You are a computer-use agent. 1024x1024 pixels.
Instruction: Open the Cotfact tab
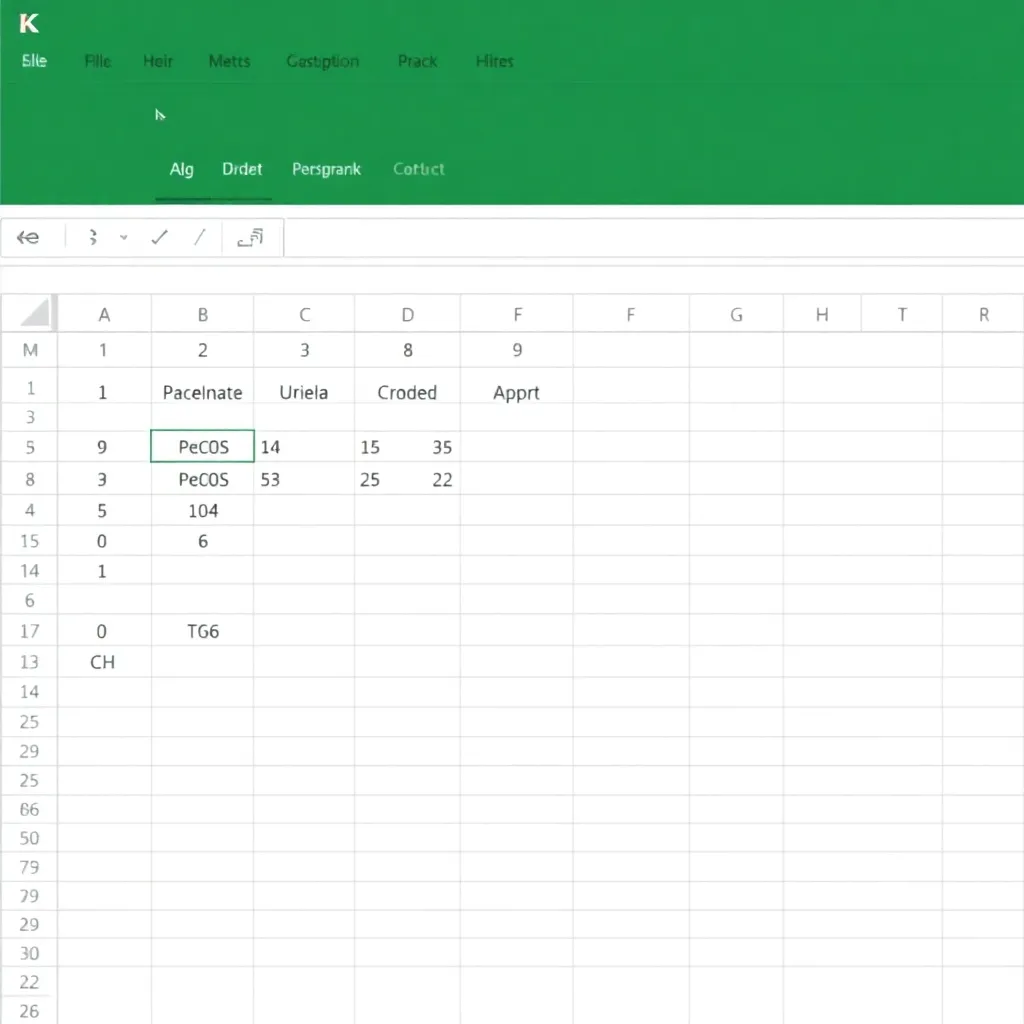pyautogui.click(x=418, y=169)
